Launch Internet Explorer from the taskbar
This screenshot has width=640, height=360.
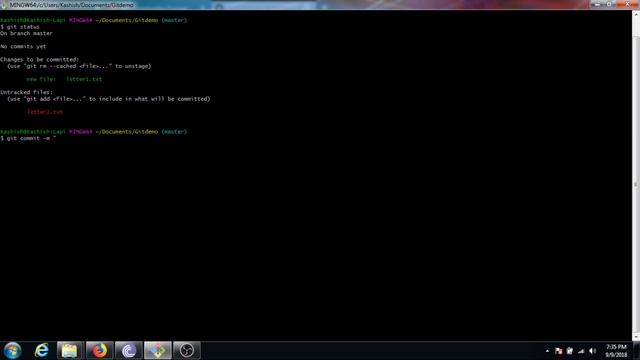point(41,351)
